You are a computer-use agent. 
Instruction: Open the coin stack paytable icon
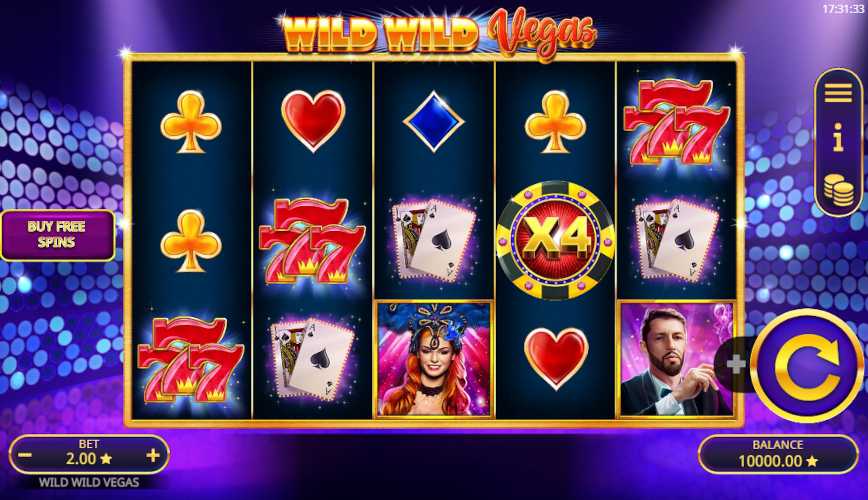(x=839, y=190)
